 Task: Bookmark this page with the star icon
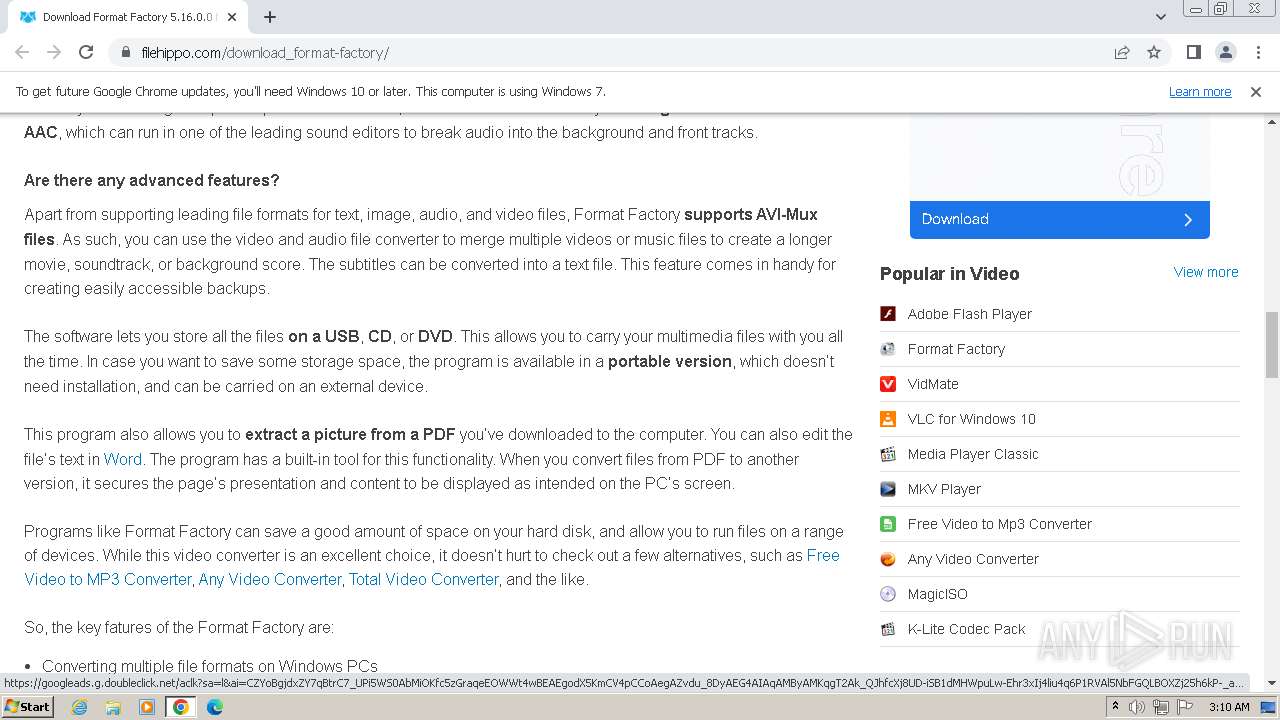[1154, 52]
